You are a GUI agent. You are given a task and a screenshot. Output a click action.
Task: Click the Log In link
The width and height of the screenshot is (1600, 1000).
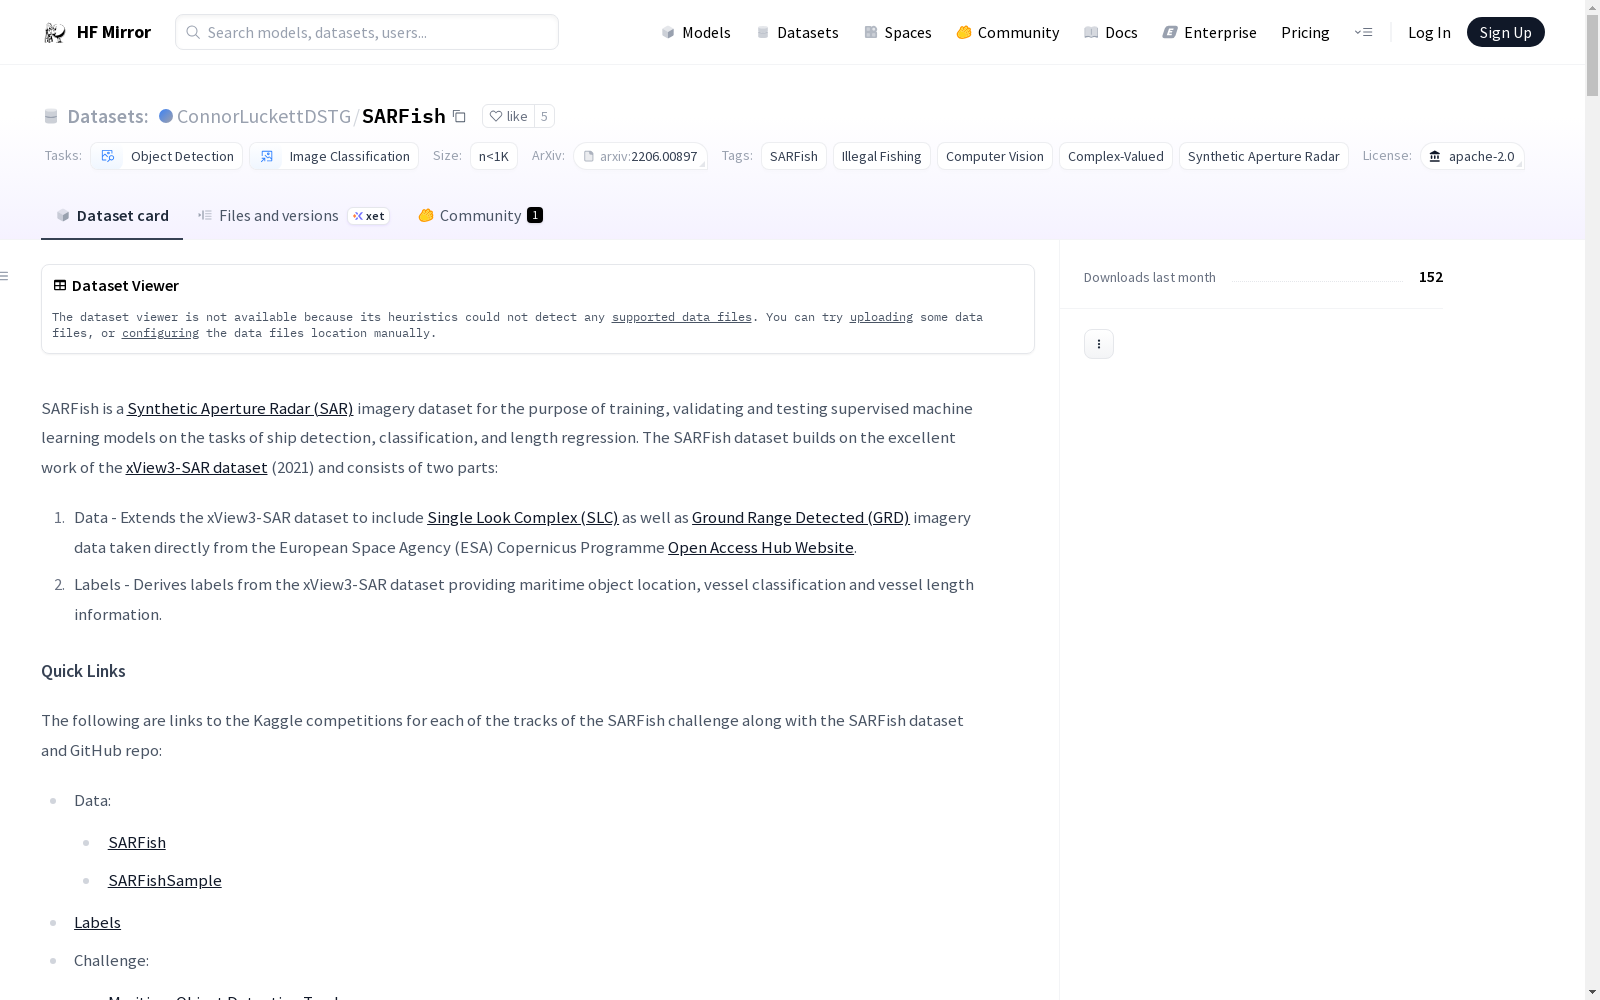(x=1429, y=33)
